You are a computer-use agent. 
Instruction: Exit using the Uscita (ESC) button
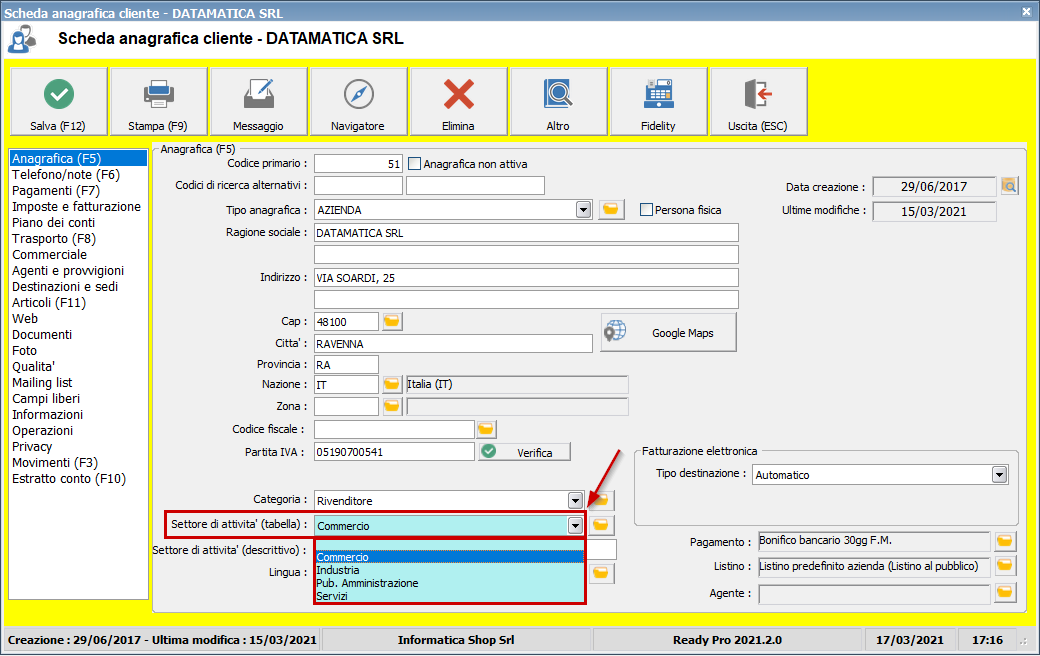coord(759,101)
